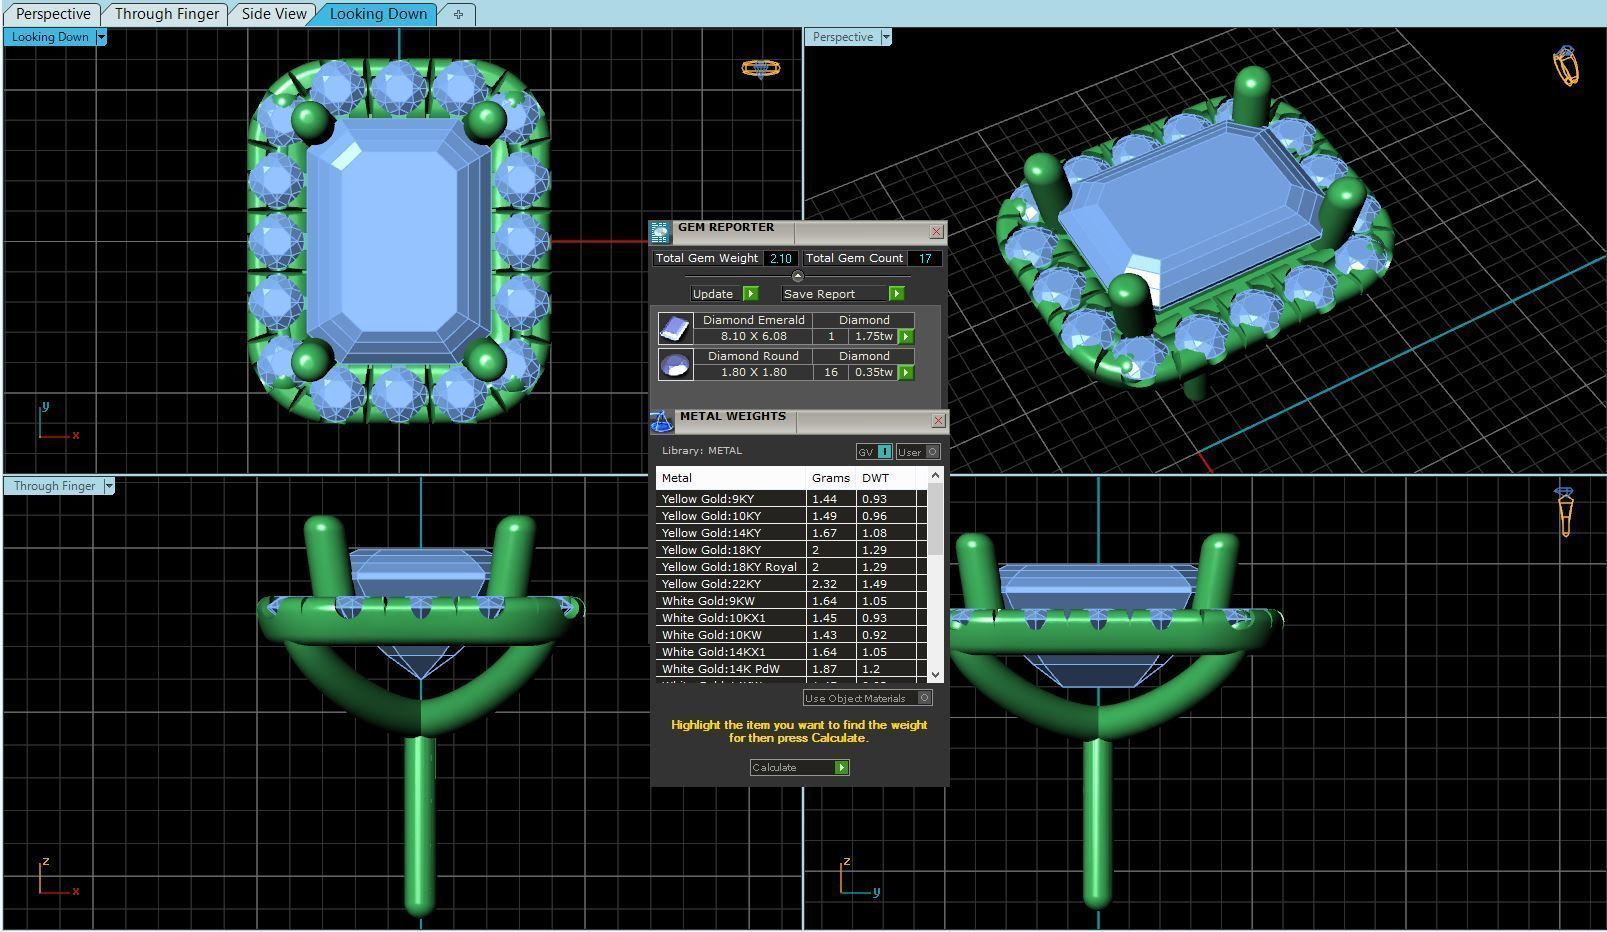Click the Diamond Round gem thumbnail
Screen dimensions: 1607x932
click(675, 364)
